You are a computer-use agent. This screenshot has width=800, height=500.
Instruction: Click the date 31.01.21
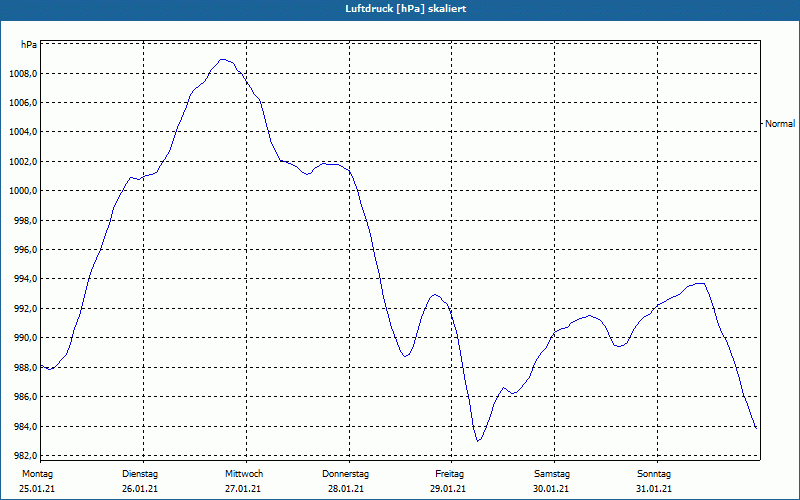[x=654, y=489]
